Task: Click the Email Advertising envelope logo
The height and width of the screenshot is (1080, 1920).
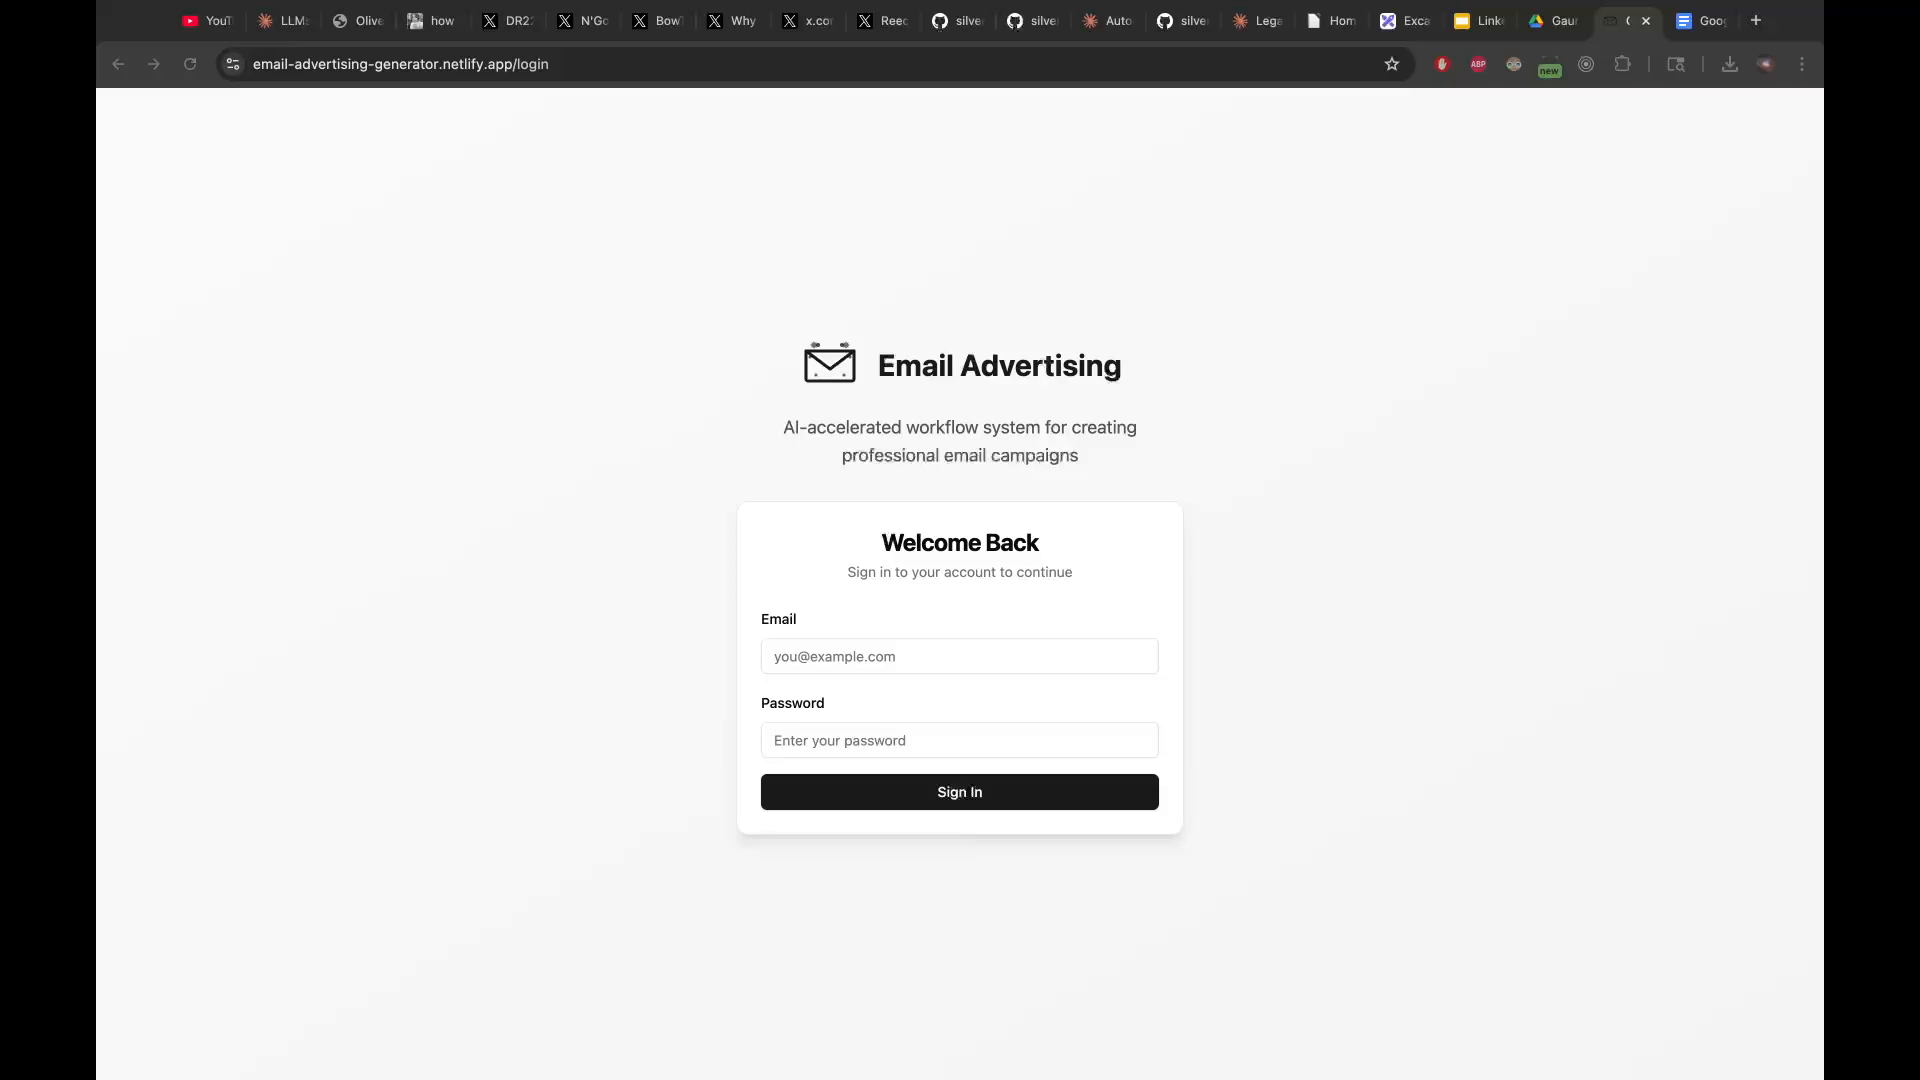Action: [830, 362]
